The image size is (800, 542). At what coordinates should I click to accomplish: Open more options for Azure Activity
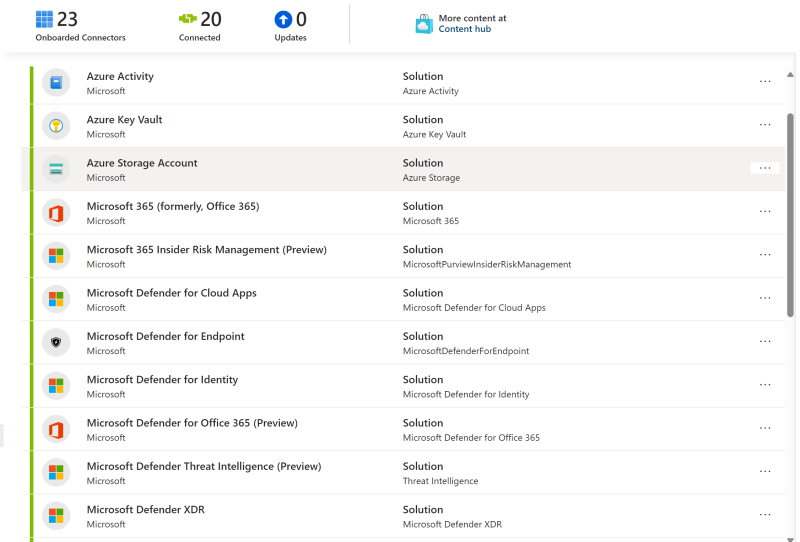pyautogui.click(x=765, y=82)
